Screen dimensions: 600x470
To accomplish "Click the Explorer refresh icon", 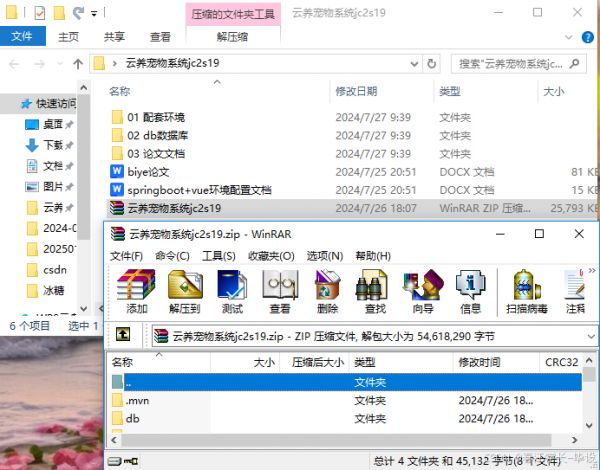I will click(432, 64).
